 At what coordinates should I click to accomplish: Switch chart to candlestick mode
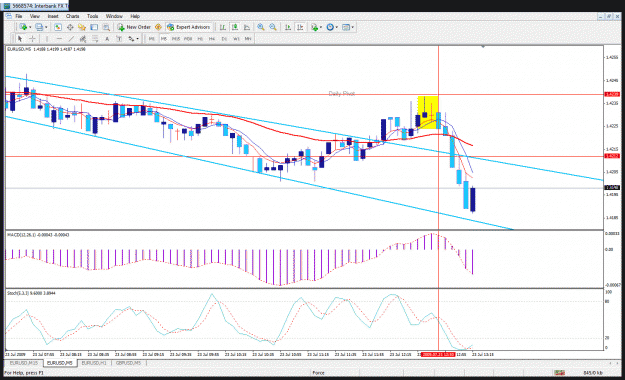click(x=235, y=27)
